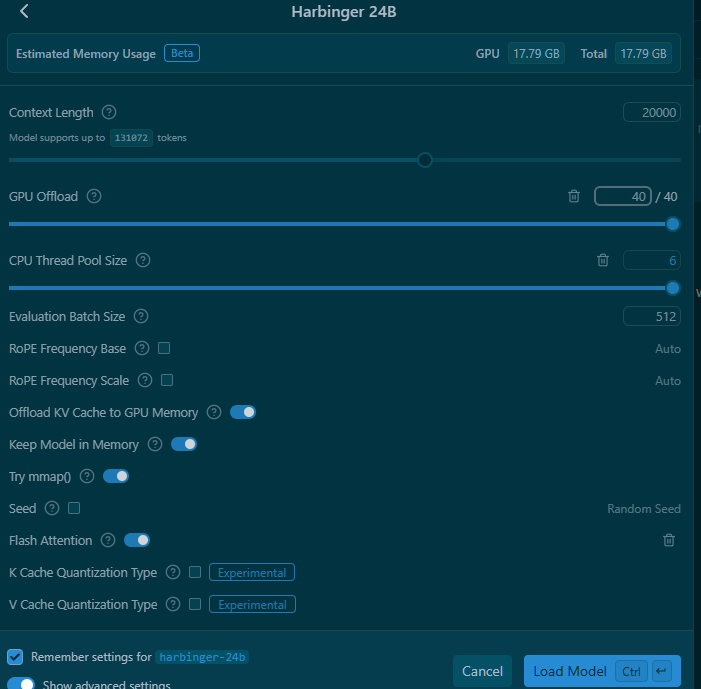Open help icon next to Keep Model in Memory
The image size is (701, 689).
(155, 444)
